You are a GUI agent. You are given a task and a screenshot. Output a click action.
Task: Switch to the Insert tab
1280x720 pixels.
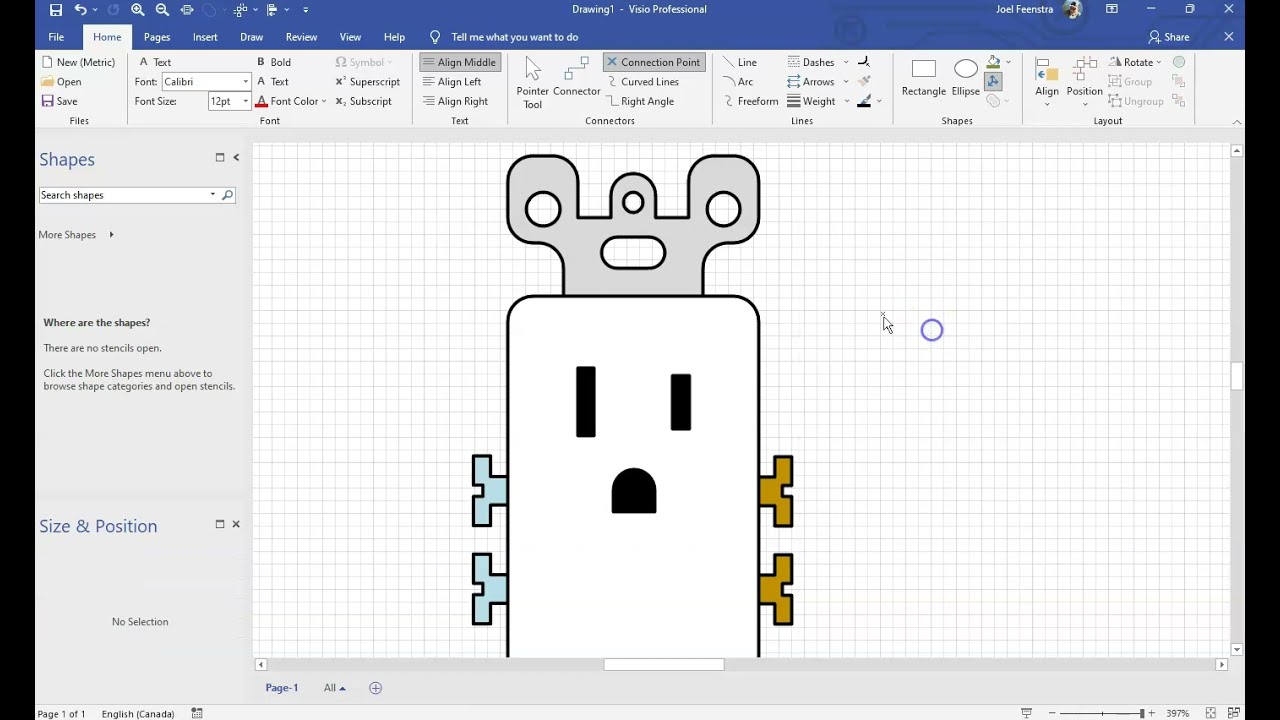[205, 37]
